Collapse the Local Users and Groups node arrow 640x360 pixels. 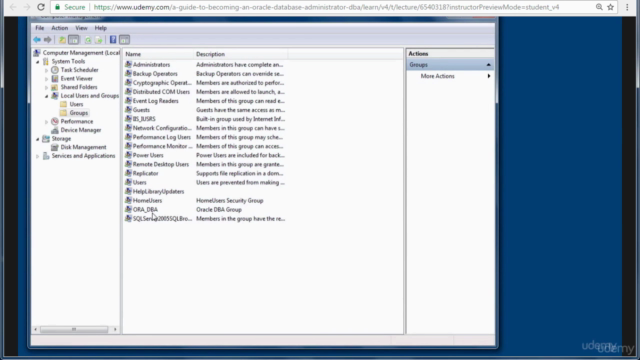(47, 96)
